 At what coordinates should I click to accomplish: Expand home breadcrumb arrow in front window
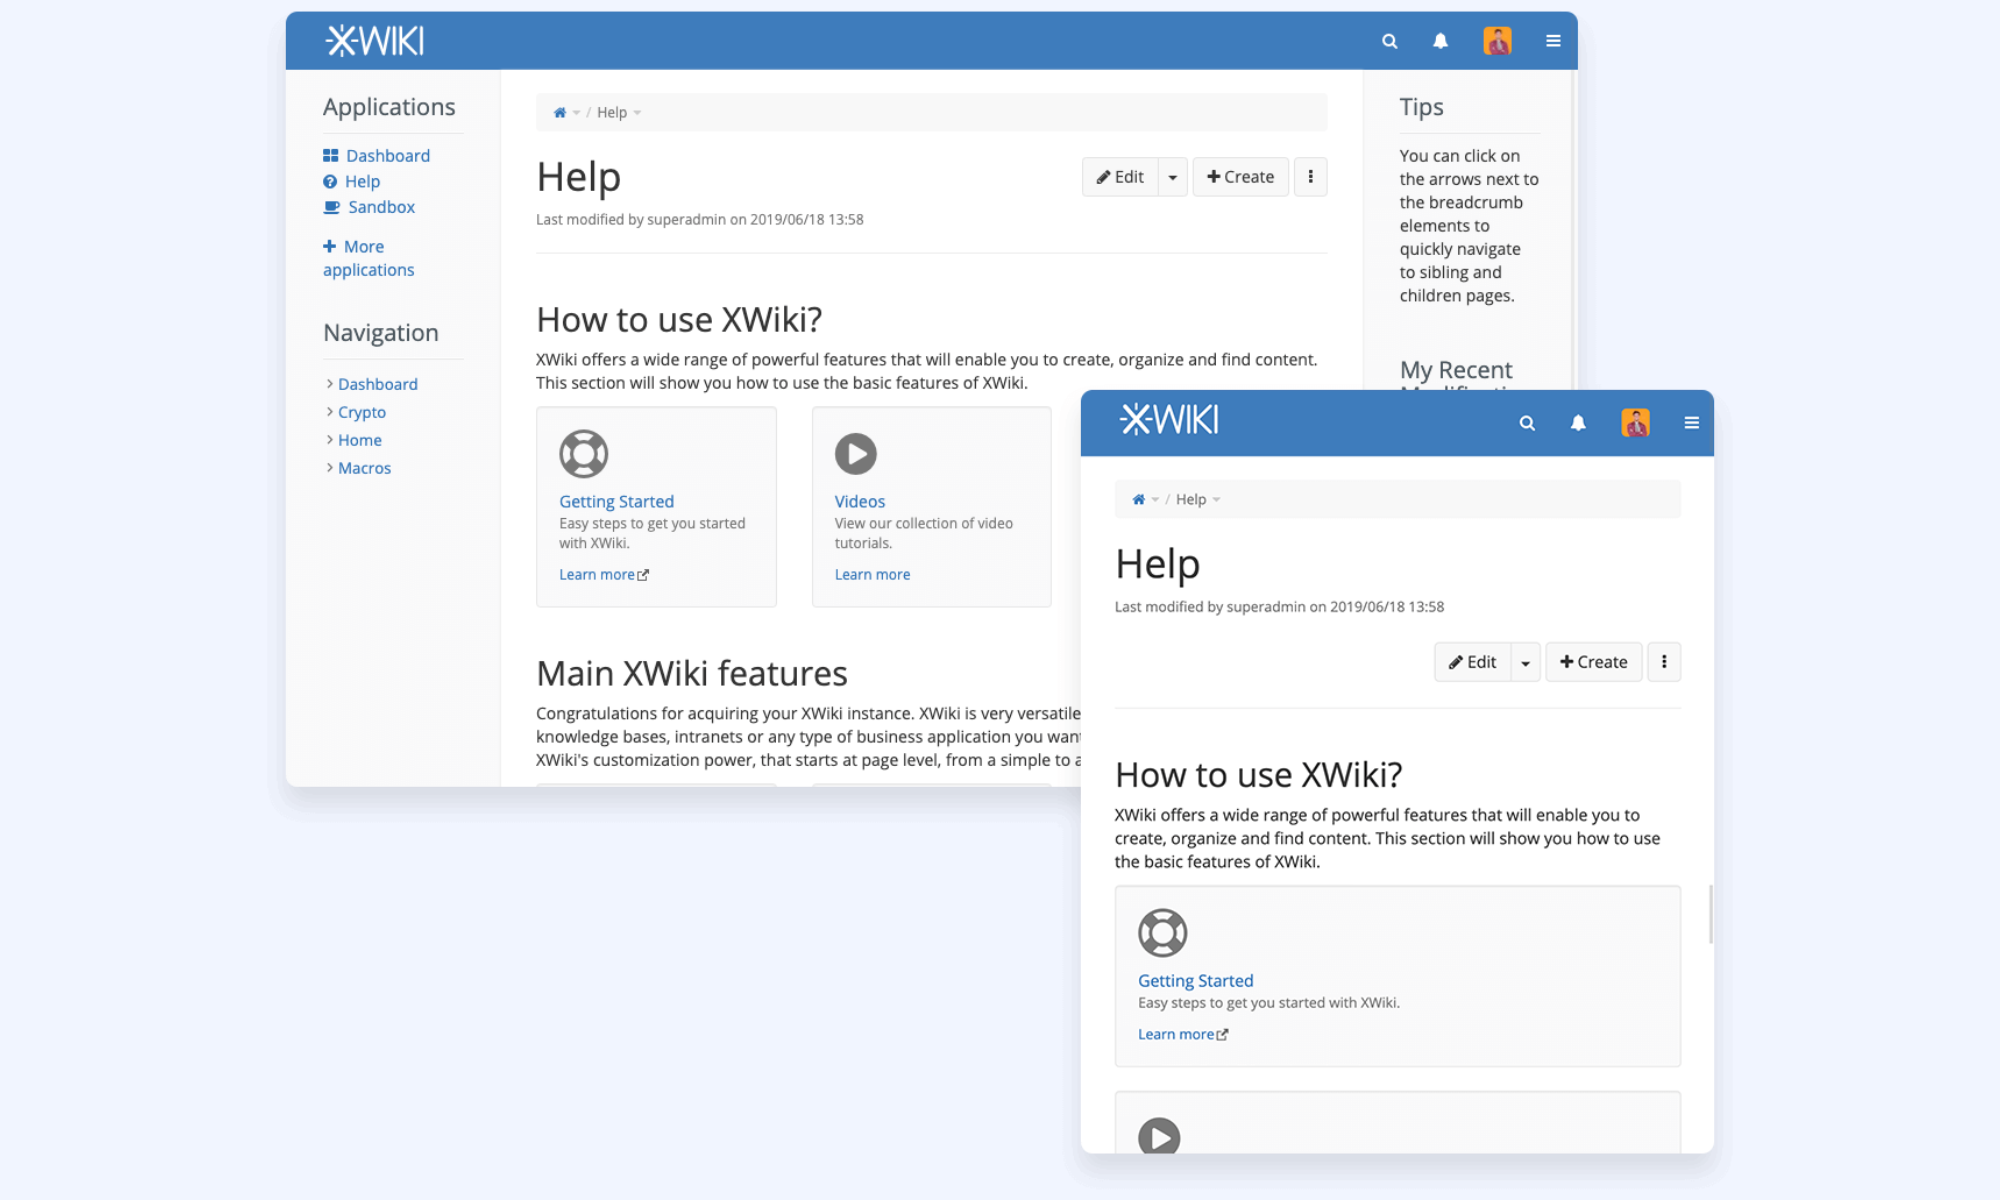[1155, 500]
